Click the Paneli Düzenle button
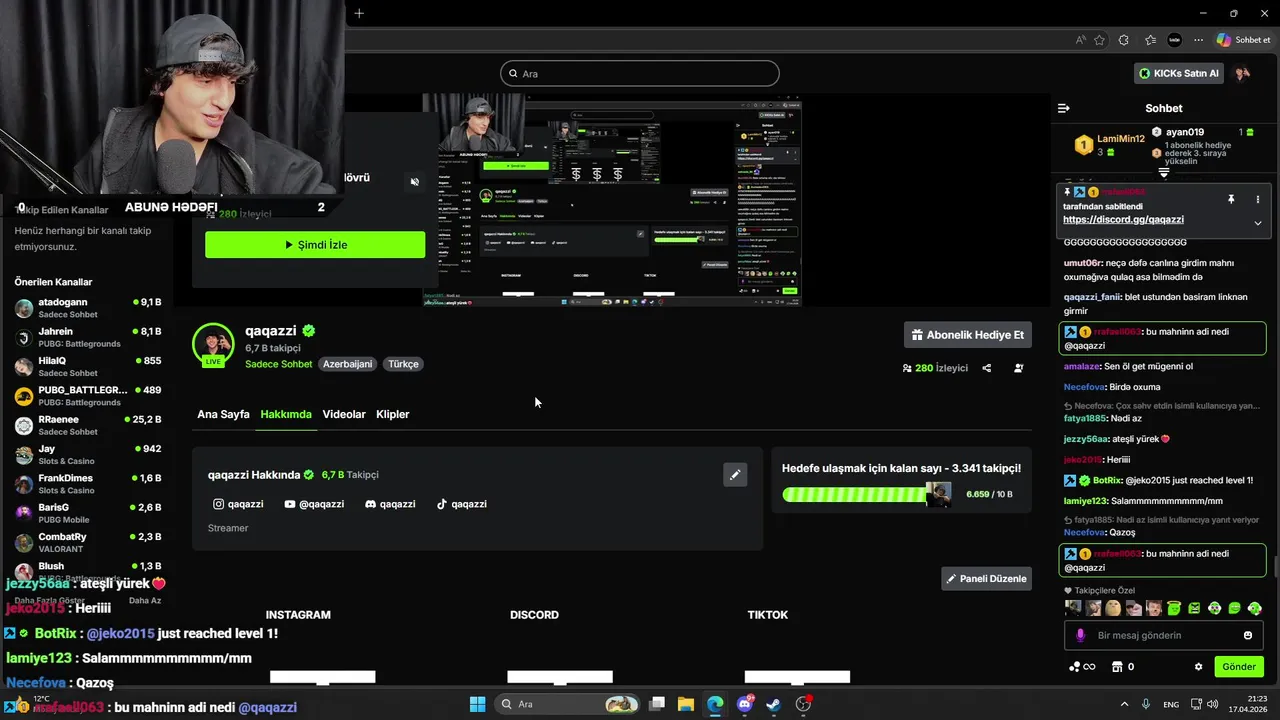1280x720 pixels. [x=986, y=578]
